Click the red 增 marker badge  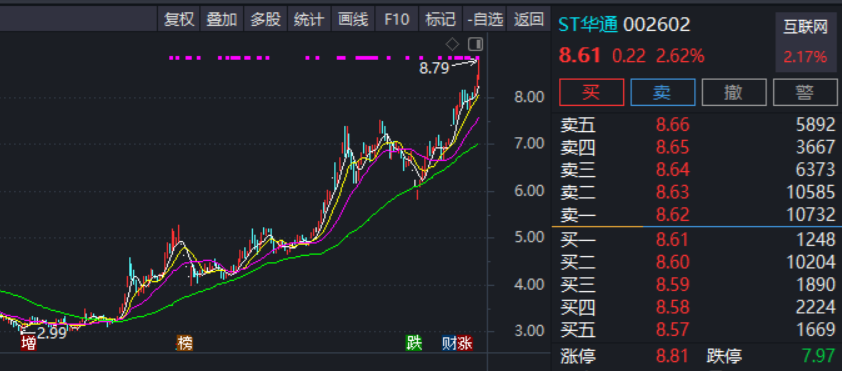(x=28, y=344)
